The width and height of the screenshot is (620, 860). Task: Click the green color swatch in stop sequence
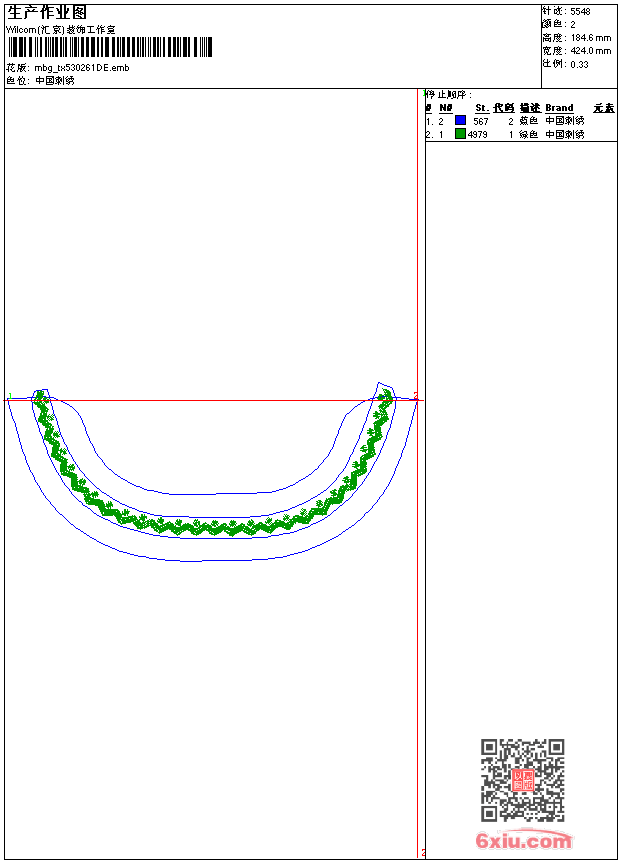tap(460, 133)
